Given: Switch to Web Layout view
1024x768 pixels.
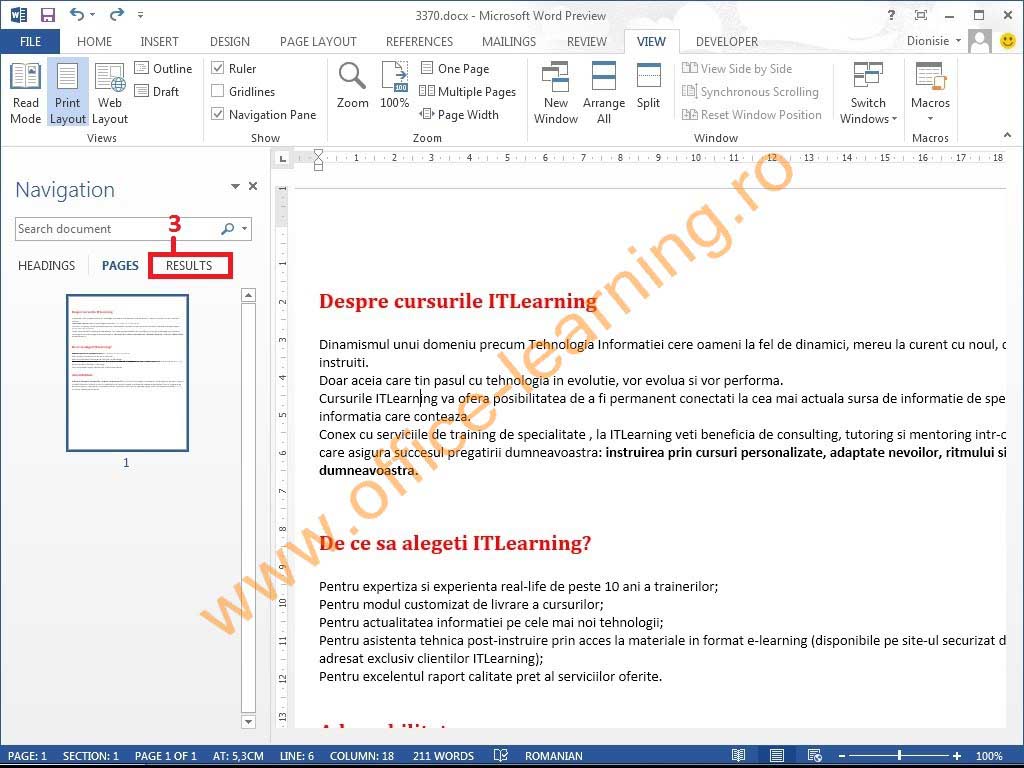Looking at the screenshot, I should [110, 93].
